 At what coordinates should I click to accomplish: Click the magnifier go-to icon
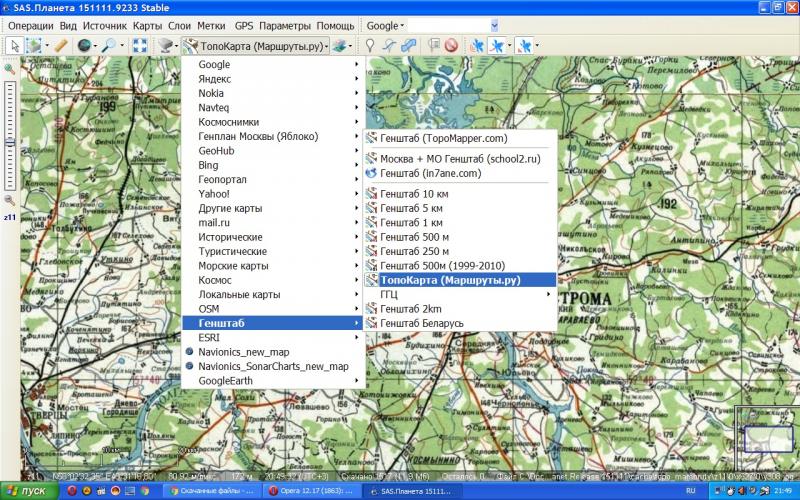[x=109, y=46]
